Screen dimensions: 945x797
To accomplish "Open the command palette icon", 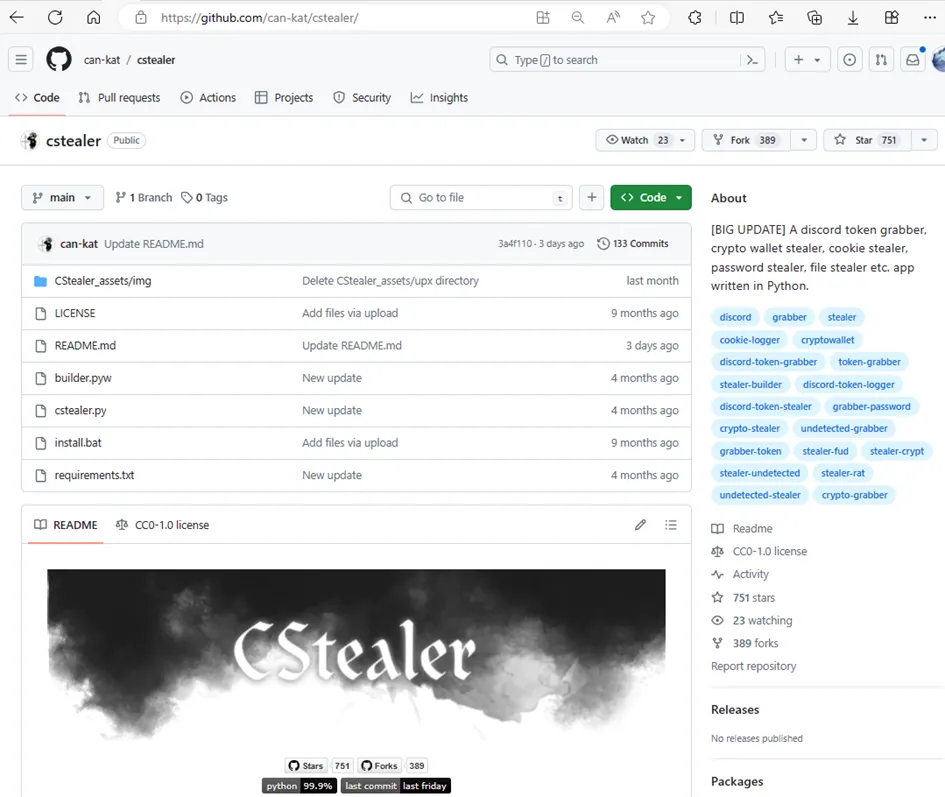I will [x=752, y=60].
